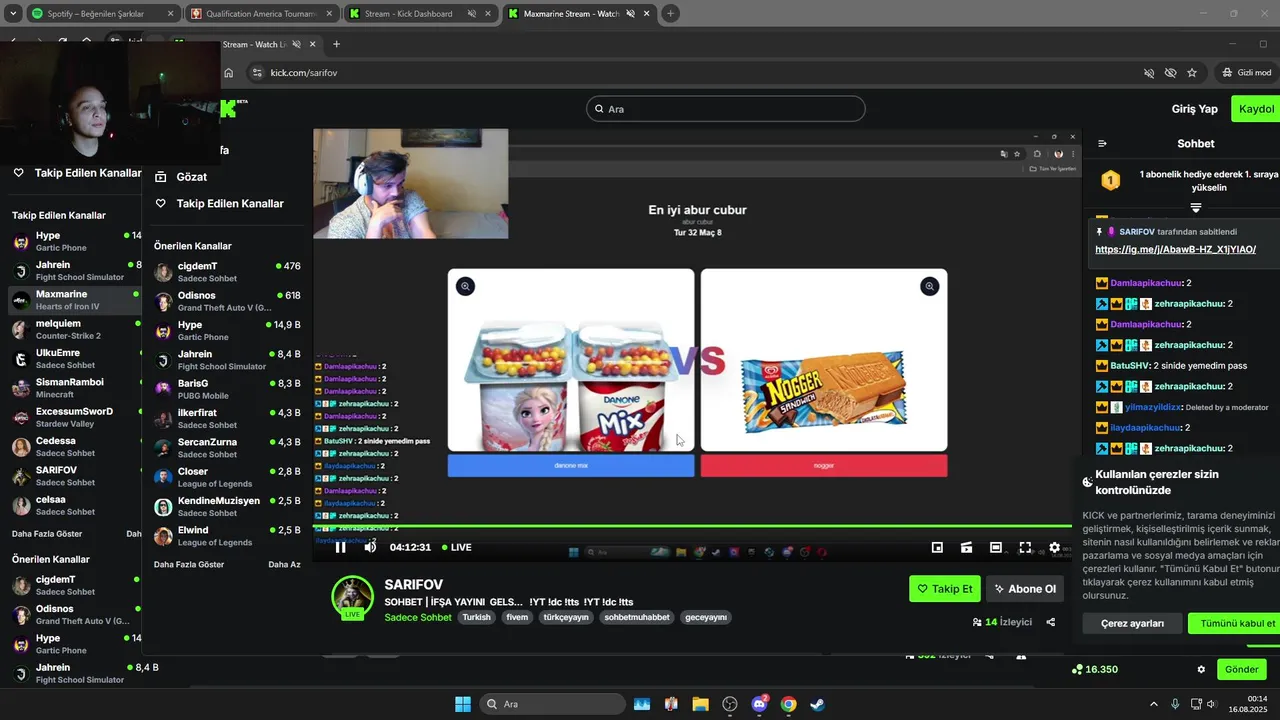Open stream player settings gear
1280x720 pixels.
click(1054, 547)
